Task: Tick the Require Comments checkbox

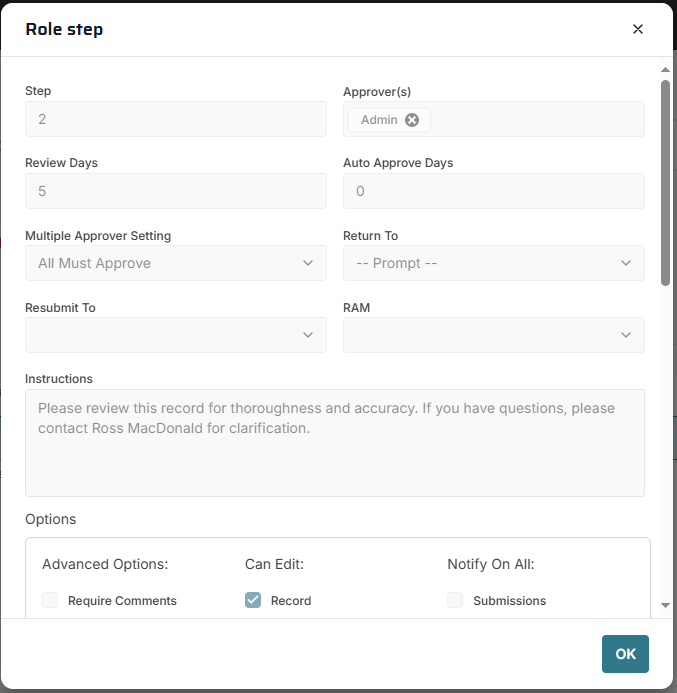Action: (x=50, y=600)
